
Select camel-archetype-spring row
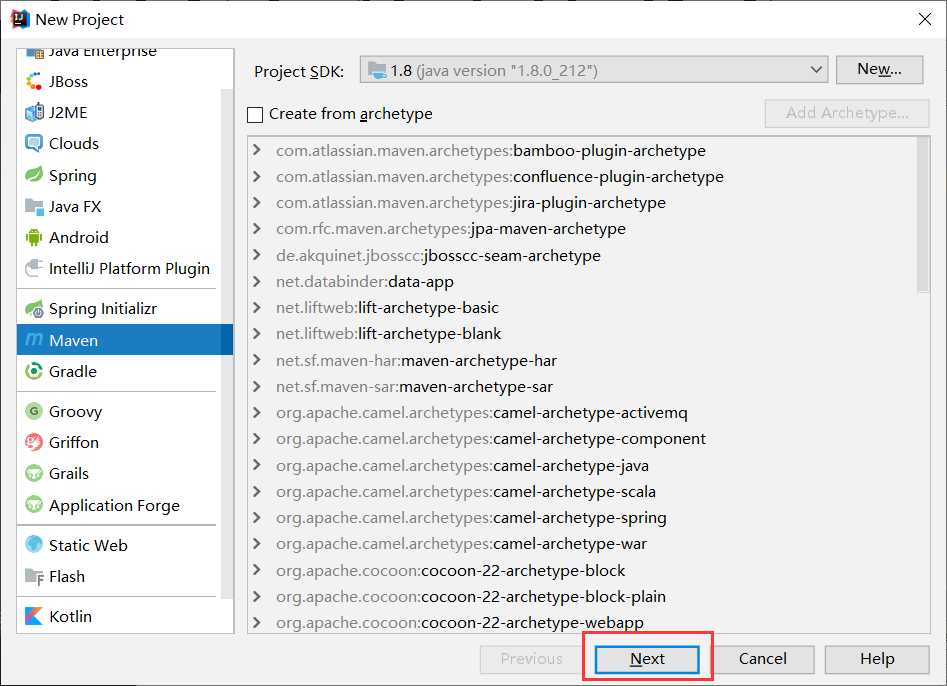583,518
